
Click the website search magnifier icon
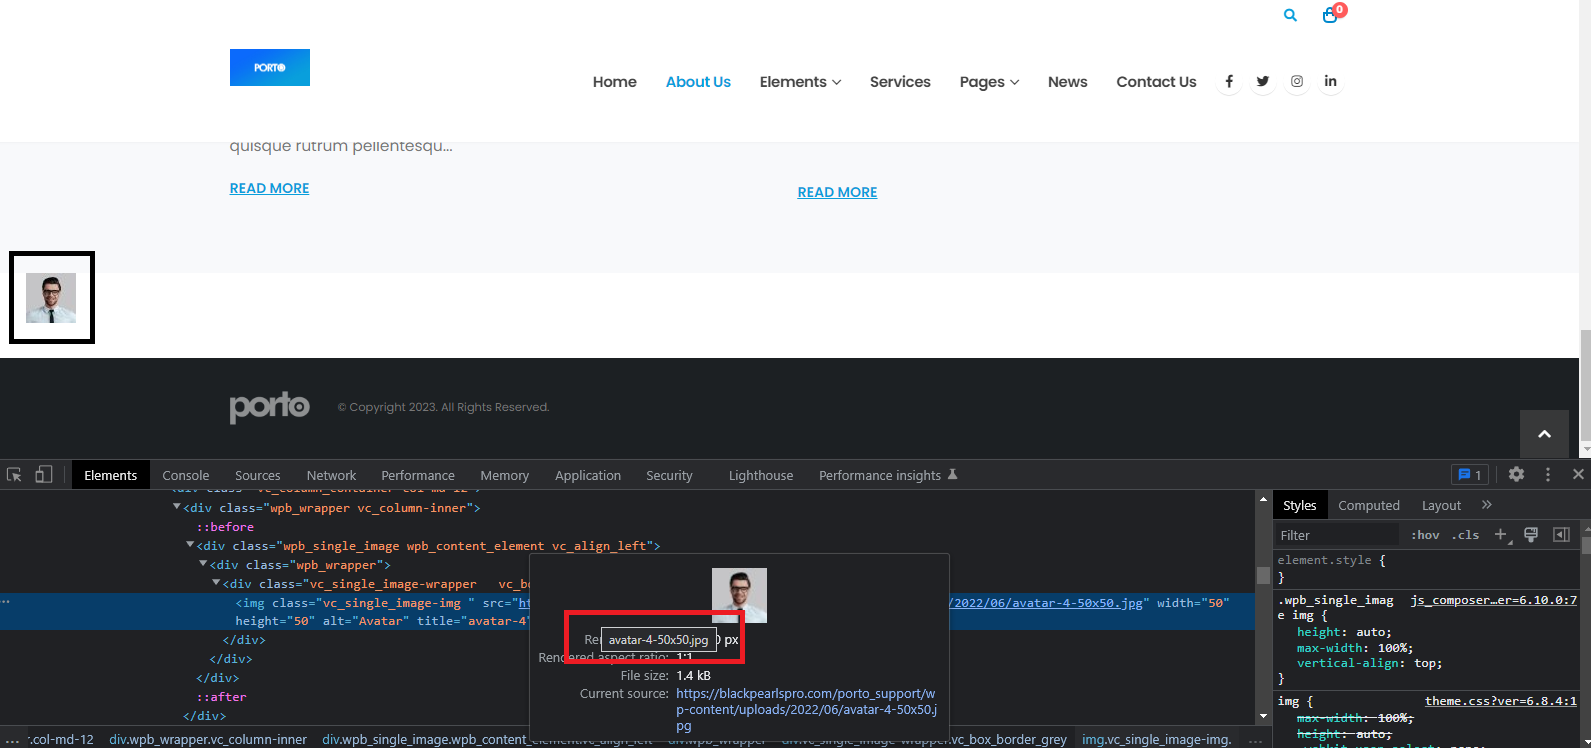[1290, 16]
